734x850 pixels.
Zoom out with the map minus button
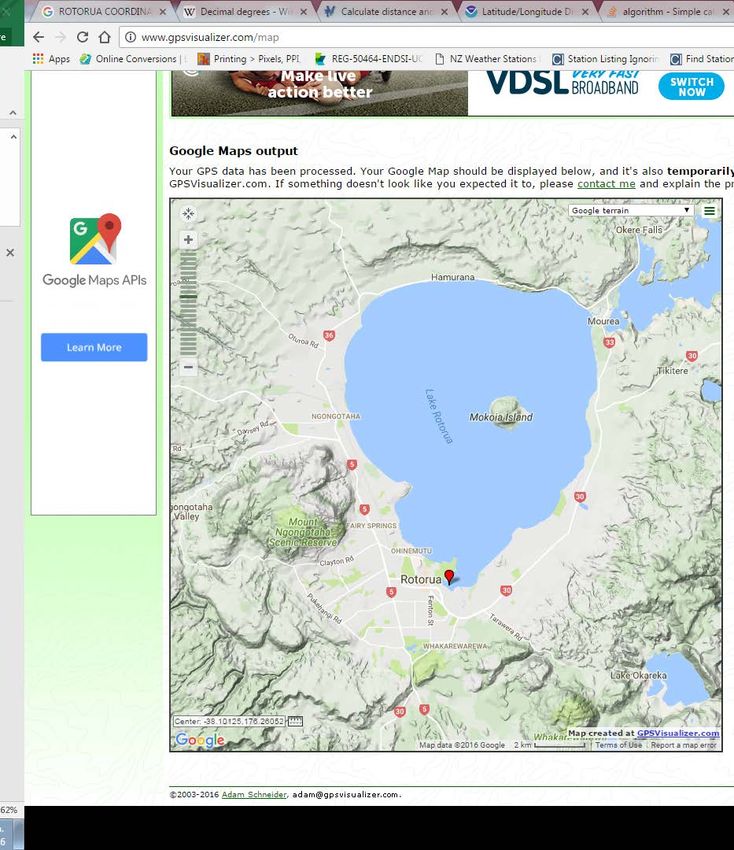[x=188, y=367]
